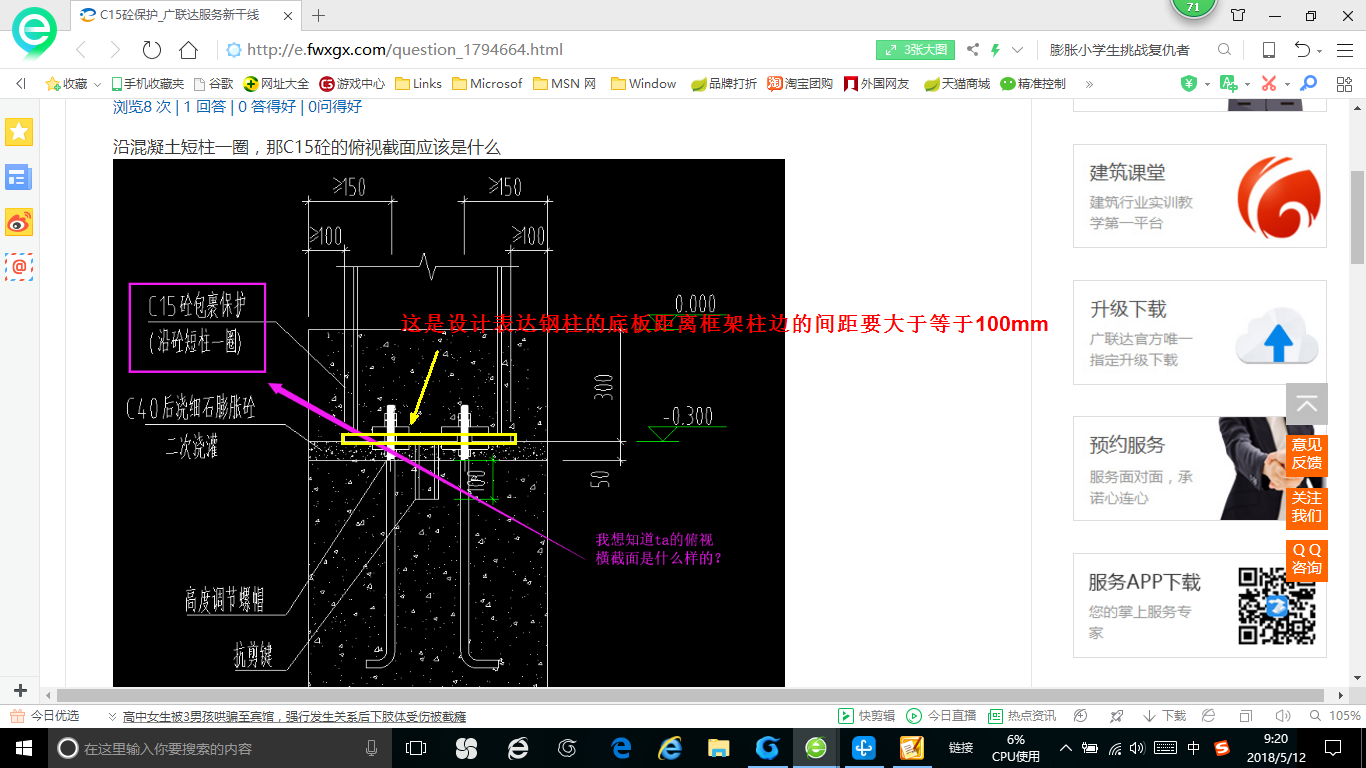Open sidebar yellow star favorites icon
The width and height of the screenshot is (1366, 768).
coord(19,132)
